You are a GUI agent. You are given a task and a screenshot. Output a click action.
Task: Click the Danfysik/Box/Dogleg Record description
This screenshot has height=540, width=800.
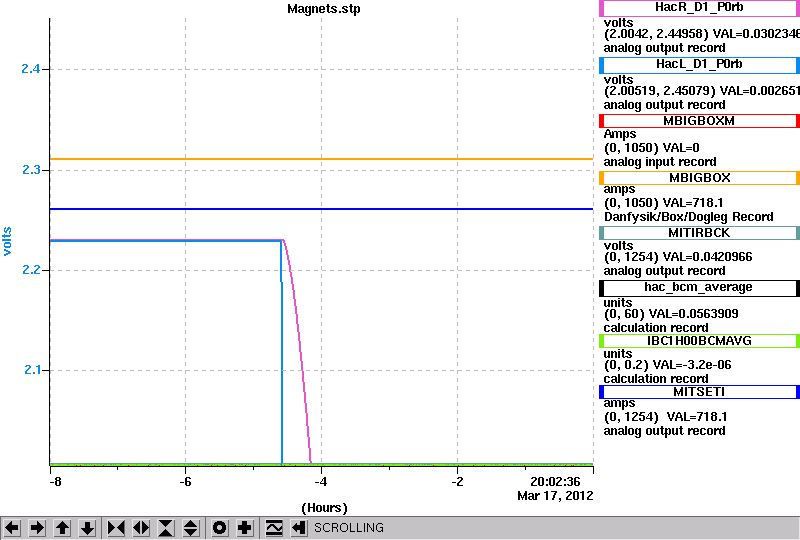point(689,217)
